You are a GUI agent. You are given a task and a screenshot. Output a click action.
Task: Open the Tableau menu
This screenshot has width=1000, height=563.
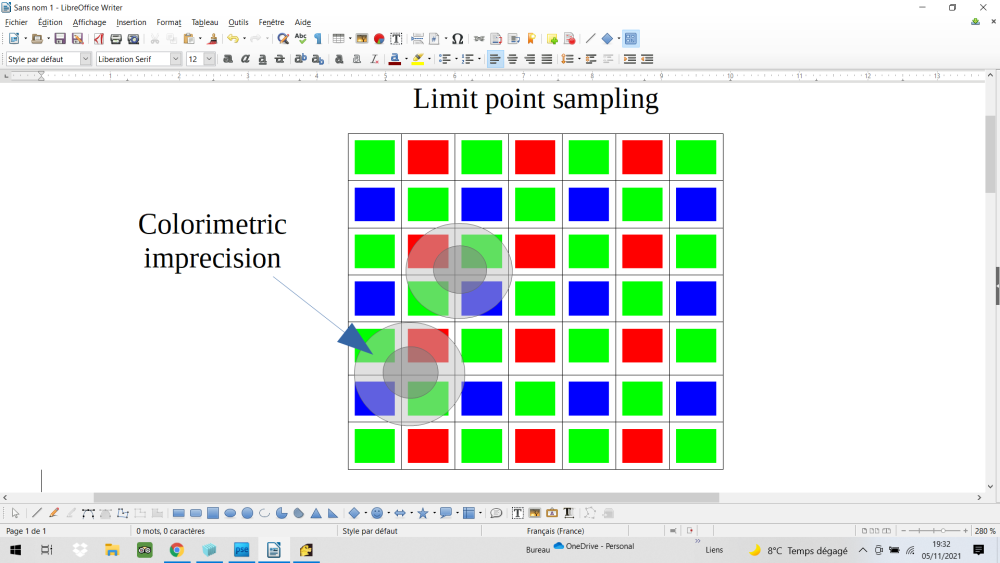[204, 22]
